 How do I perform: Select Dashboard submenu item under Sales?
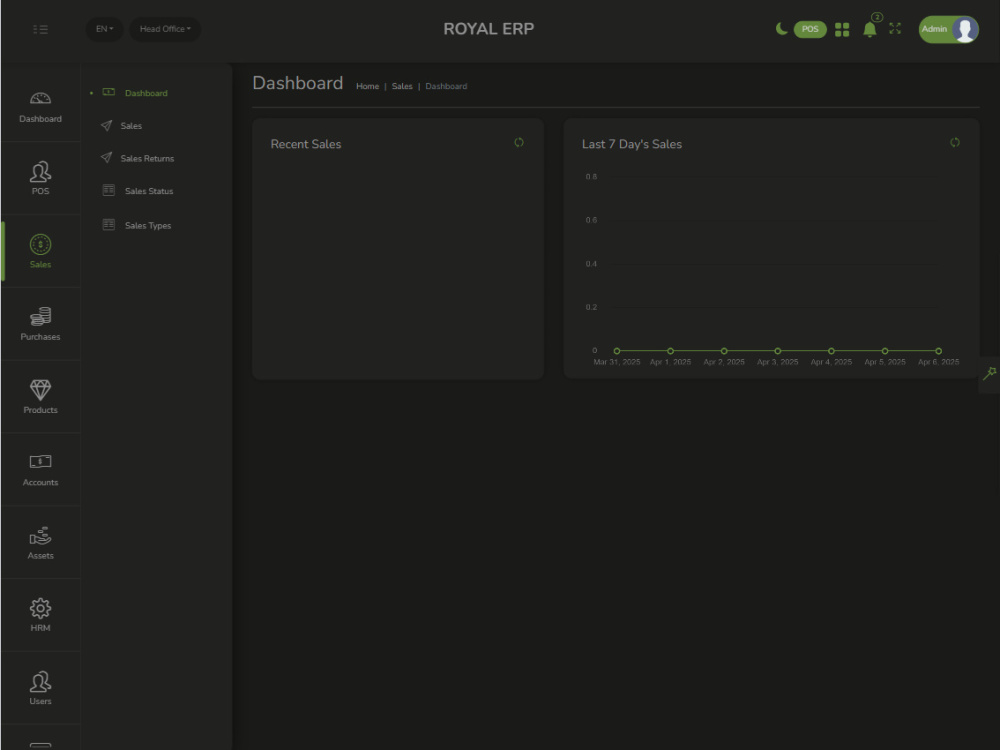click(146, 93)
